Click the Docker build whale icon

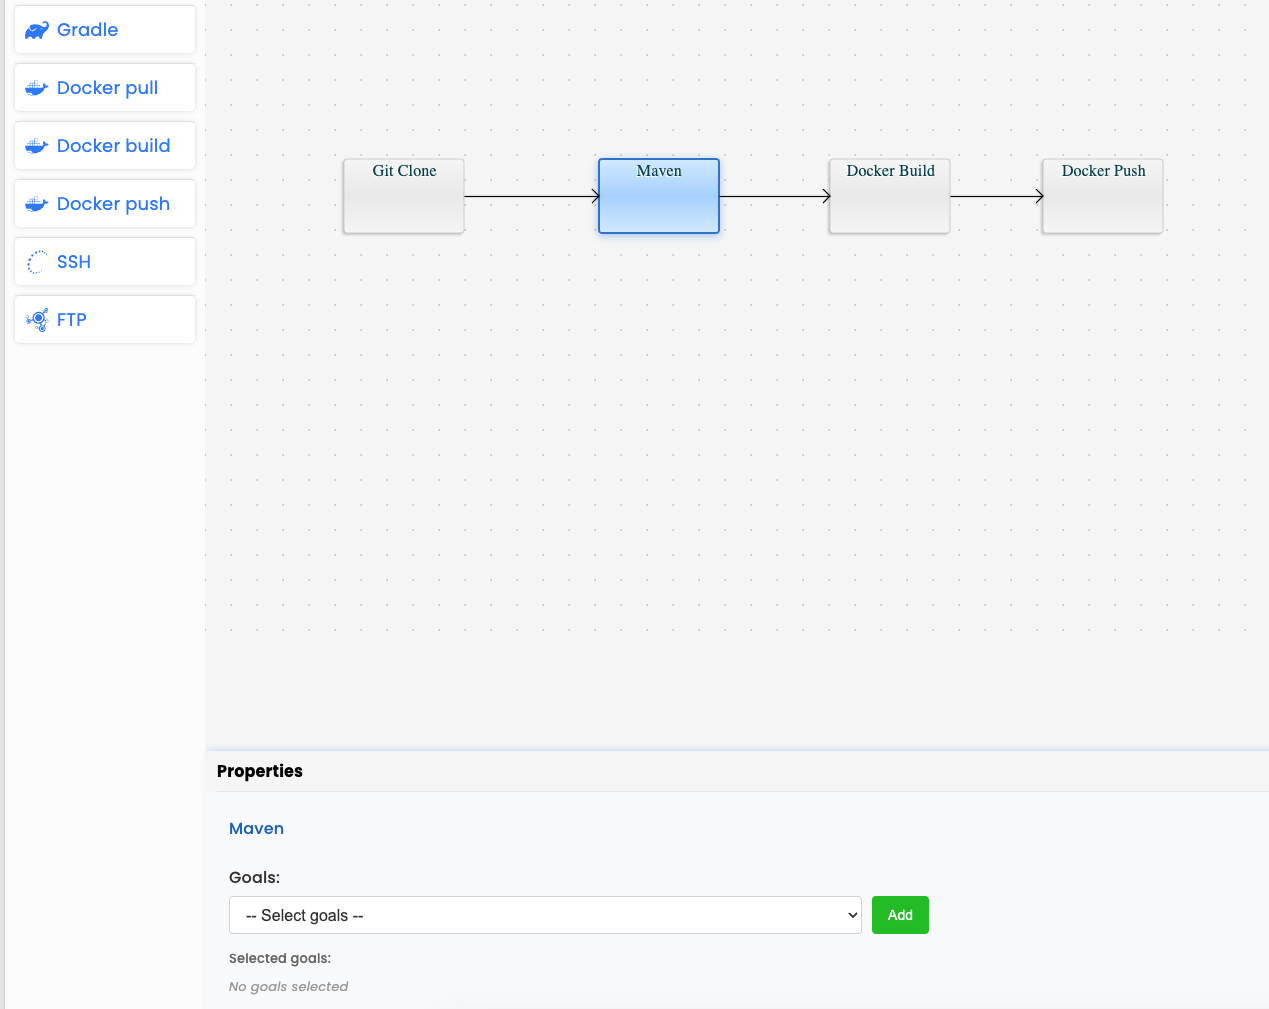click(x=36, y=145)
